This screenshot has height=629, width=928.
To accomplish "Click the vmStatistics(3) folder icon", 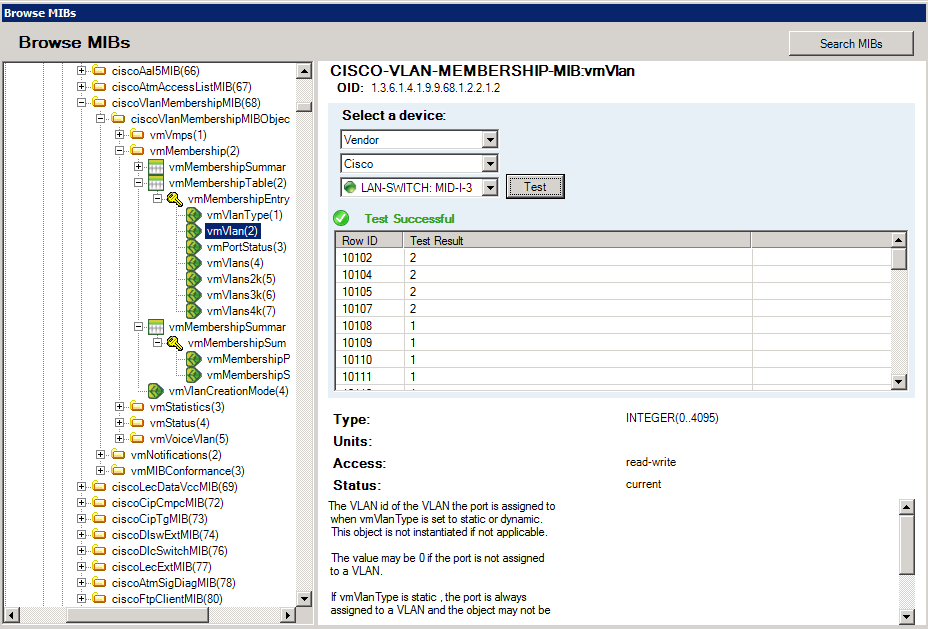I will pyautogui.click(x=137, y=407).
